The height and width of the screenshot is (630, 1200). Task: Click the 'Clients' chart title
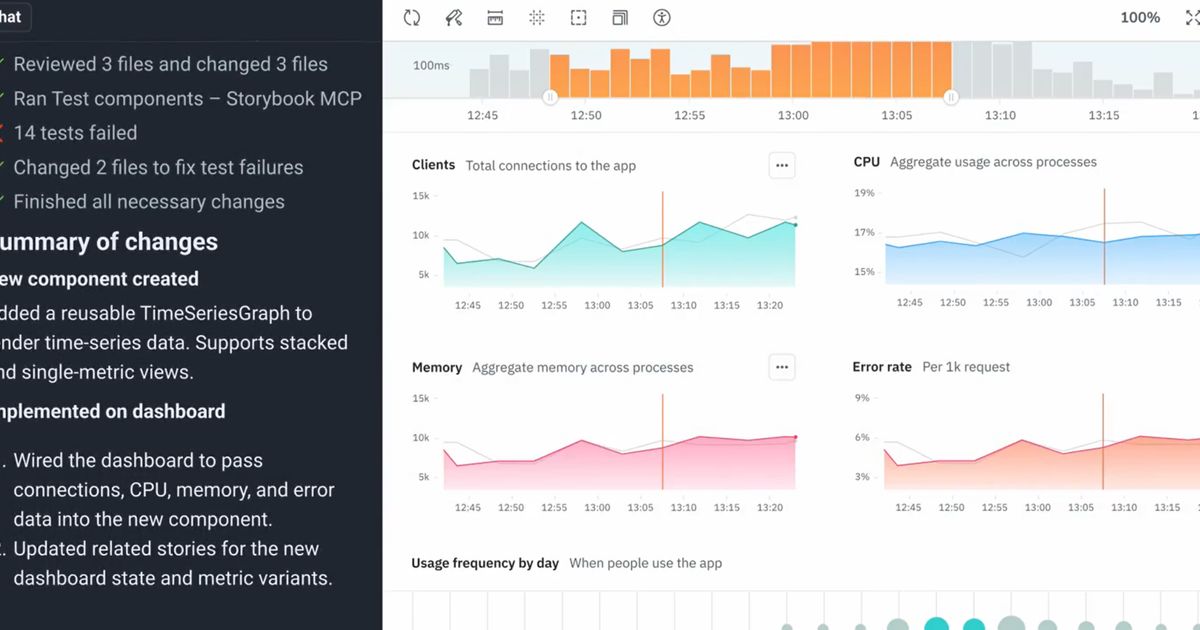(433, 165)
